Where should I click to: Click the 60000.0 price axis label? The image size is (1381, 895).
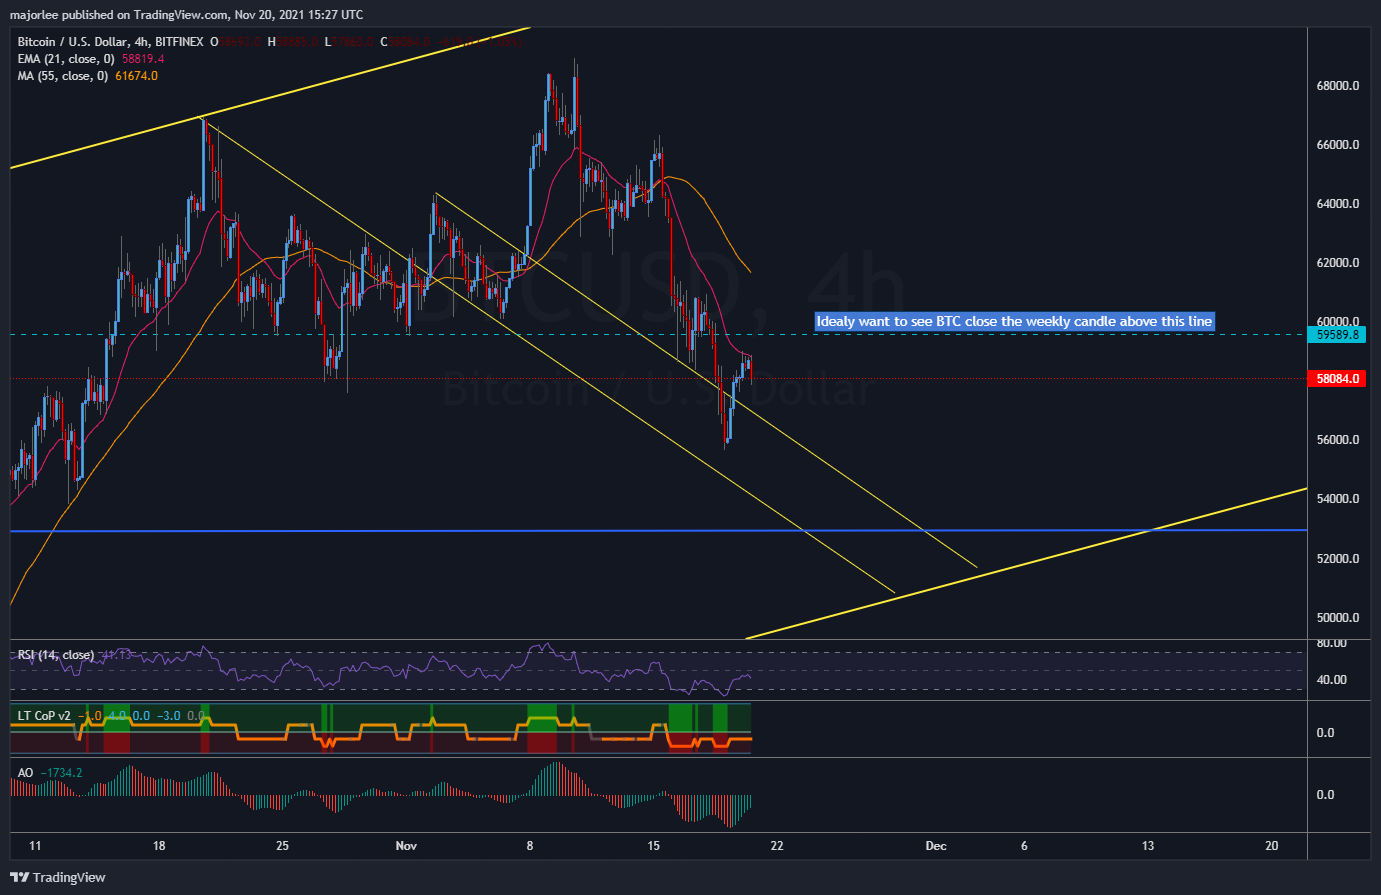(1338, 322)
